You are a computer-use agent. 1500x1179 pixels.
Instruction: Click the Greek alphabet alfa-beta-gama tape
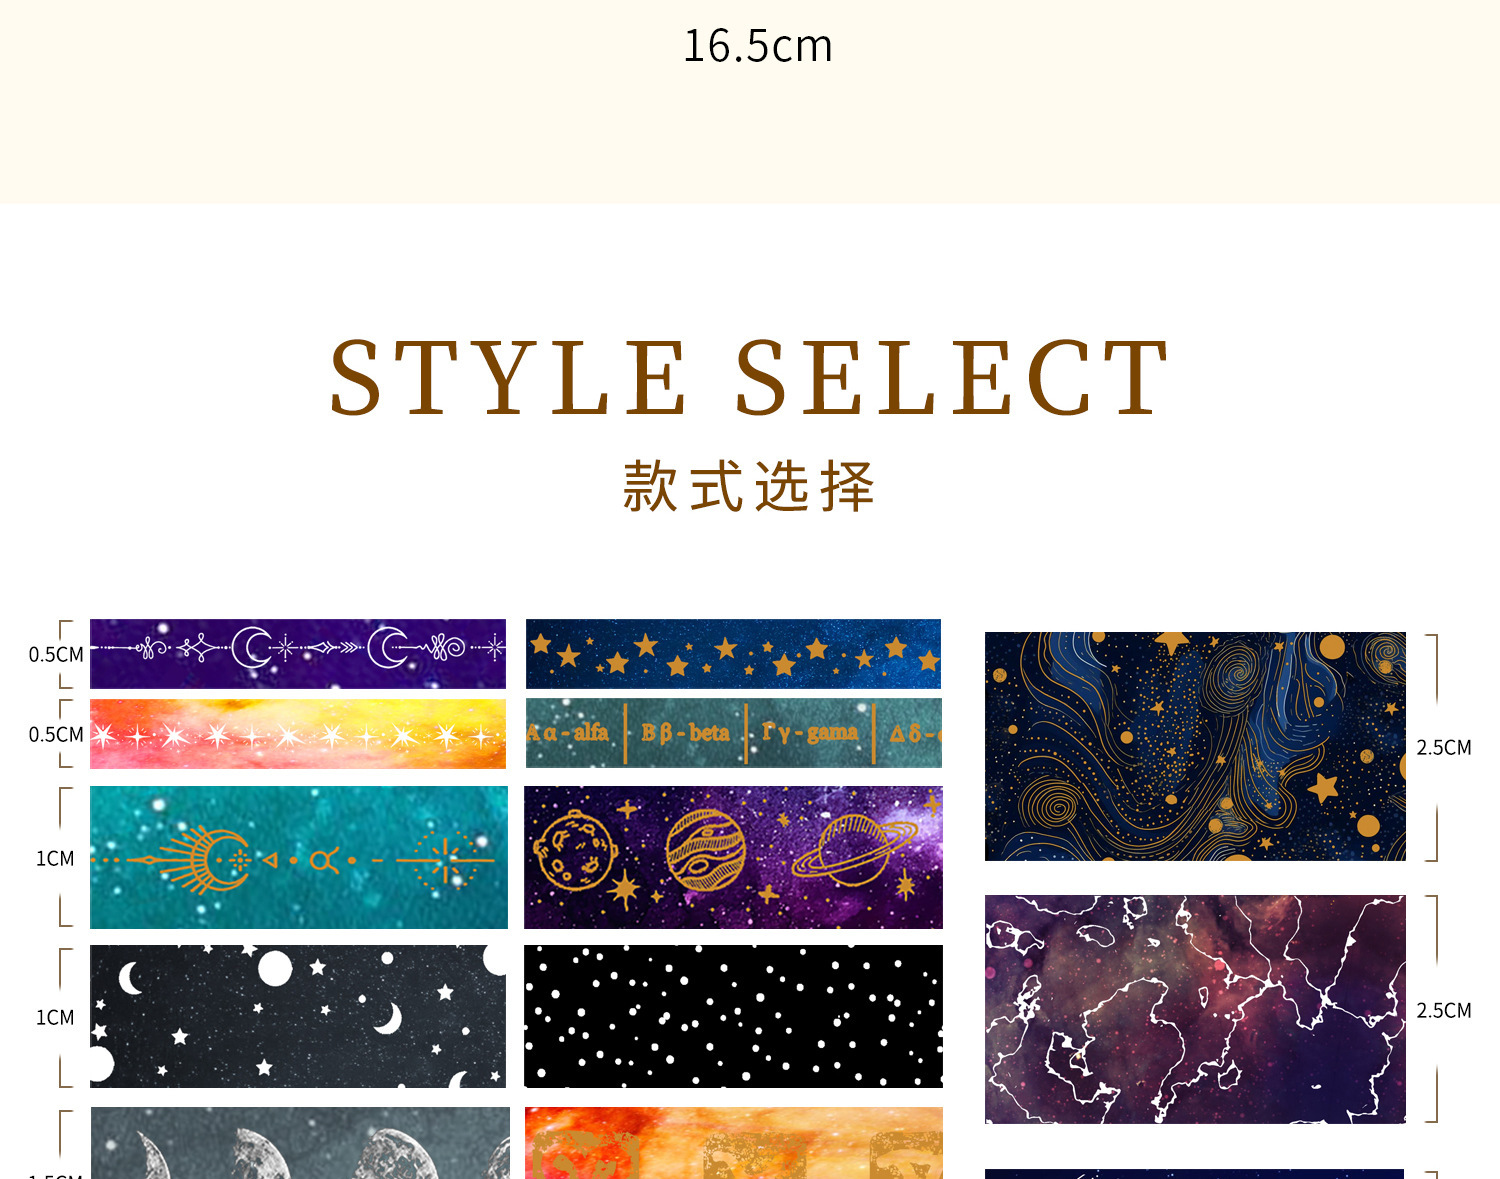(733, 733)
